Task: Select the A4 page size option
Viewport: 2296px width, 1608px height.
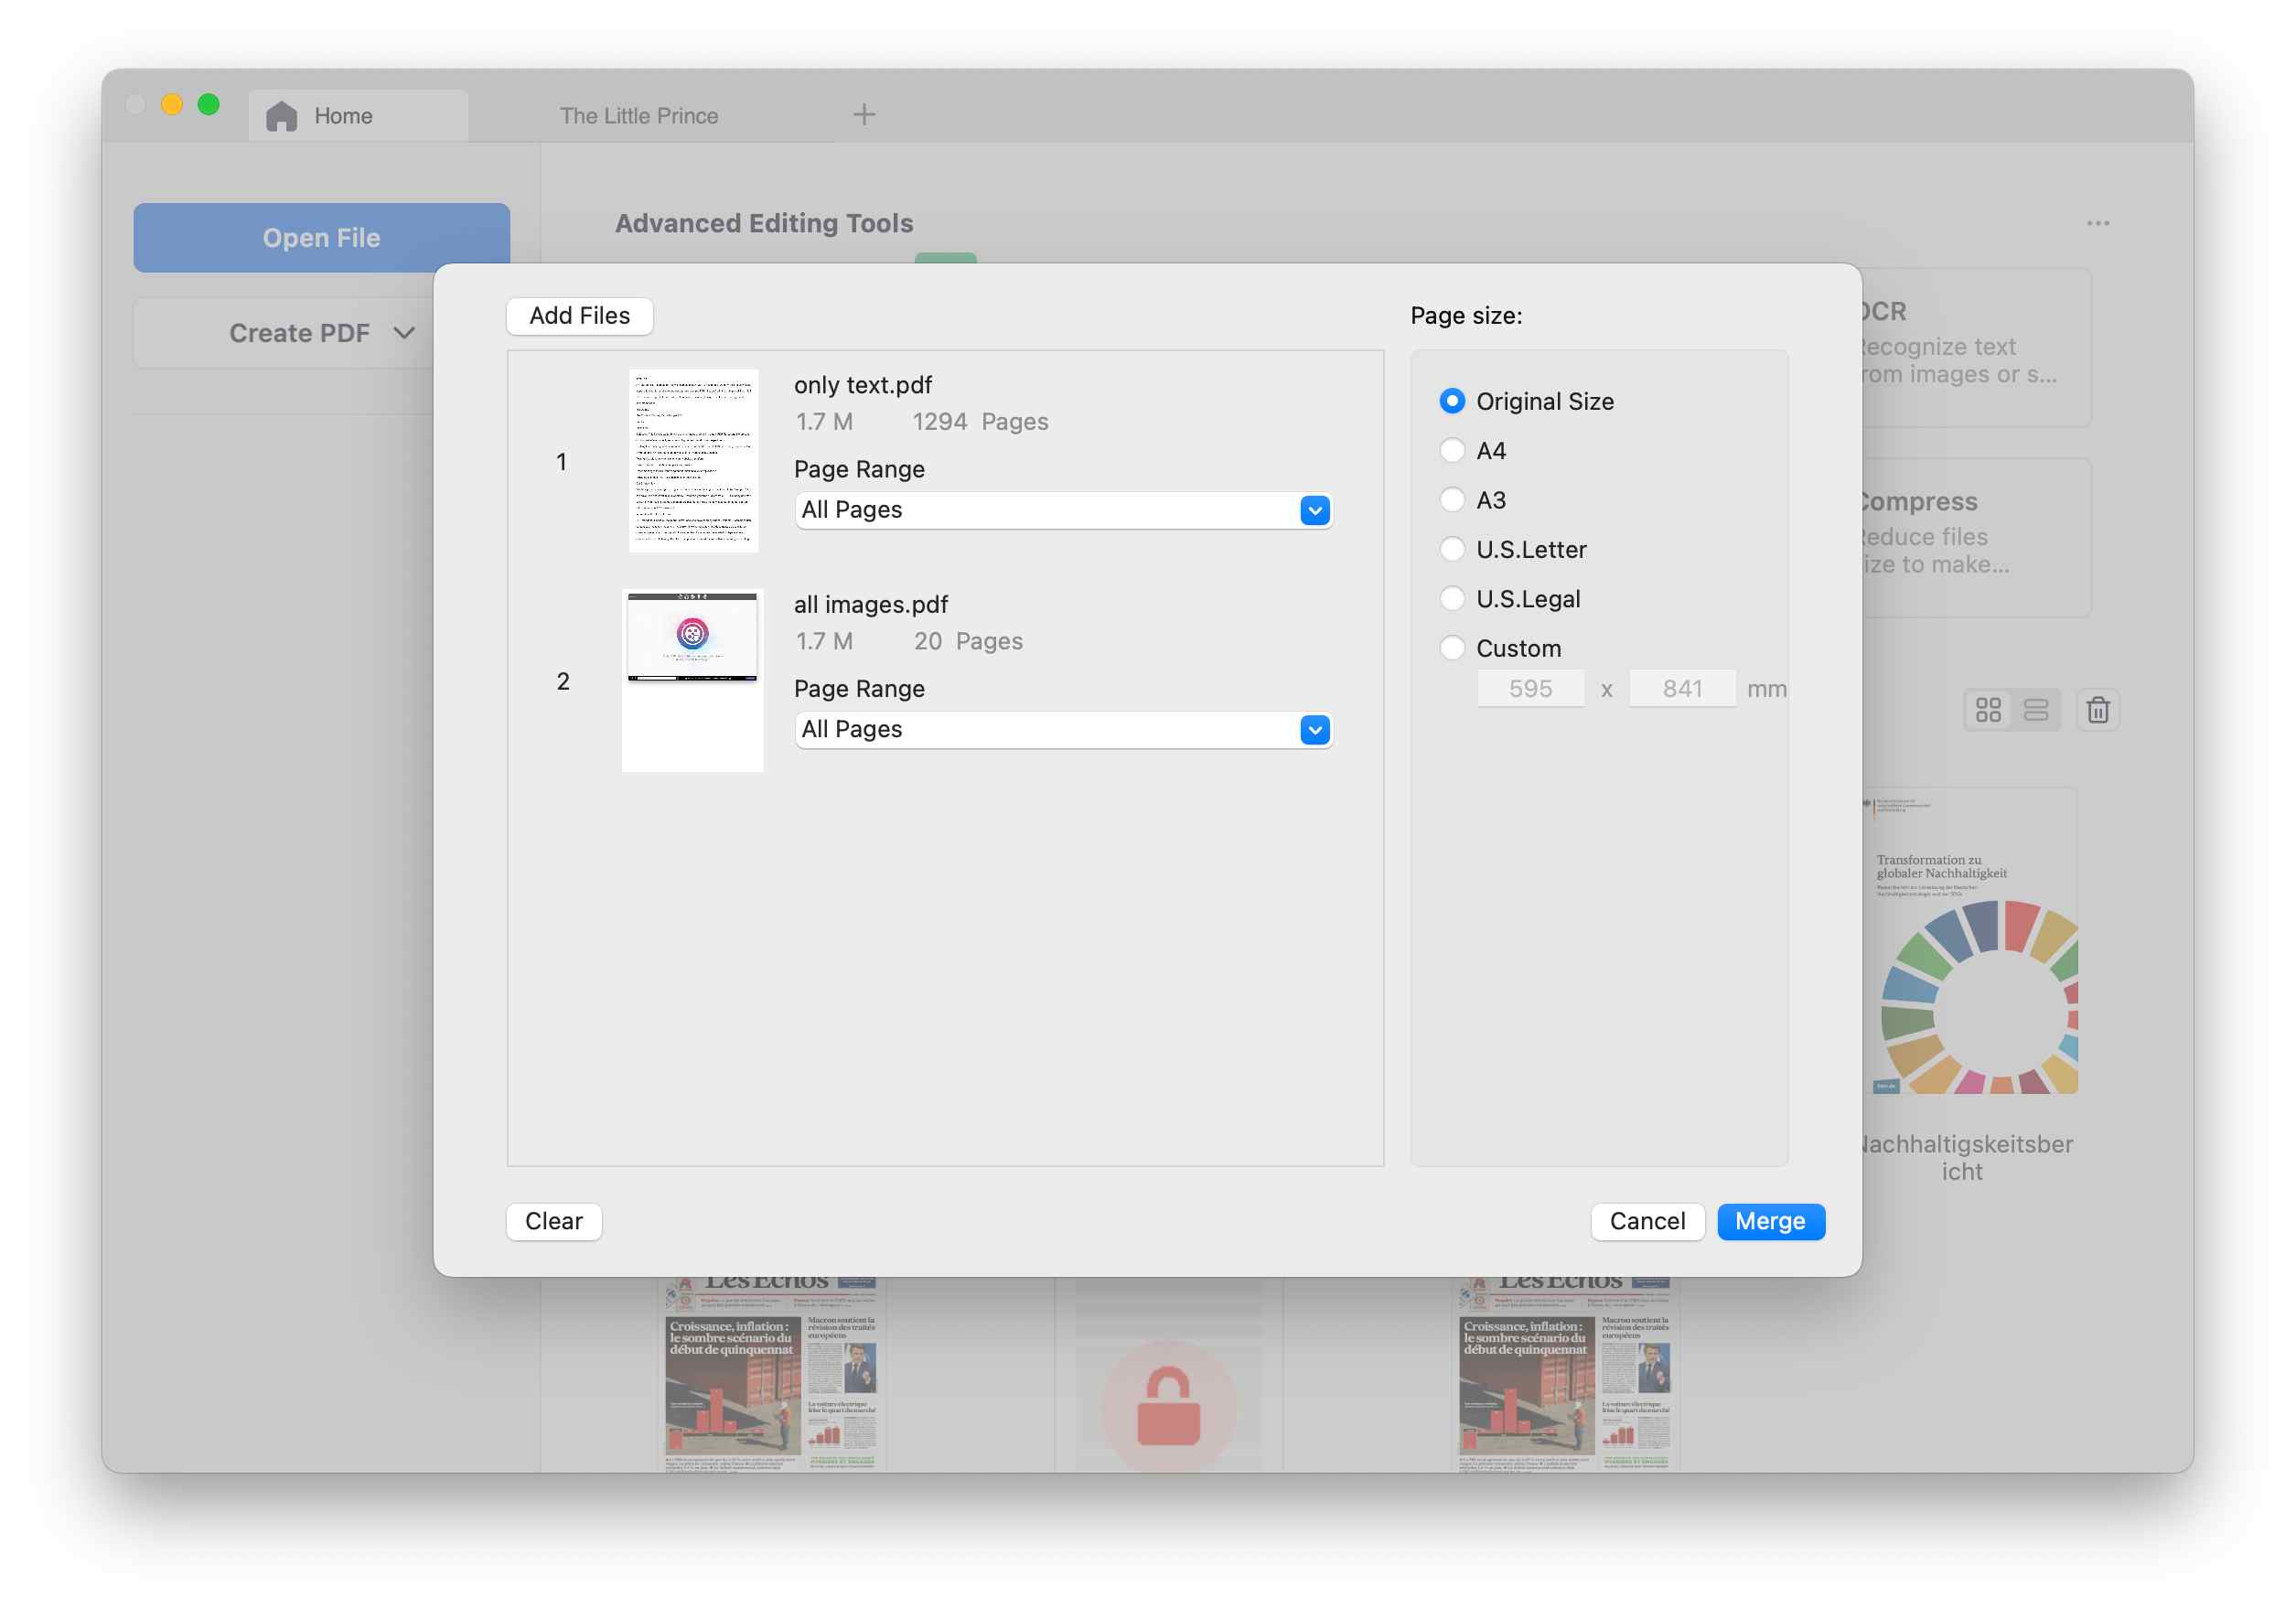Action: point(1452,451)
